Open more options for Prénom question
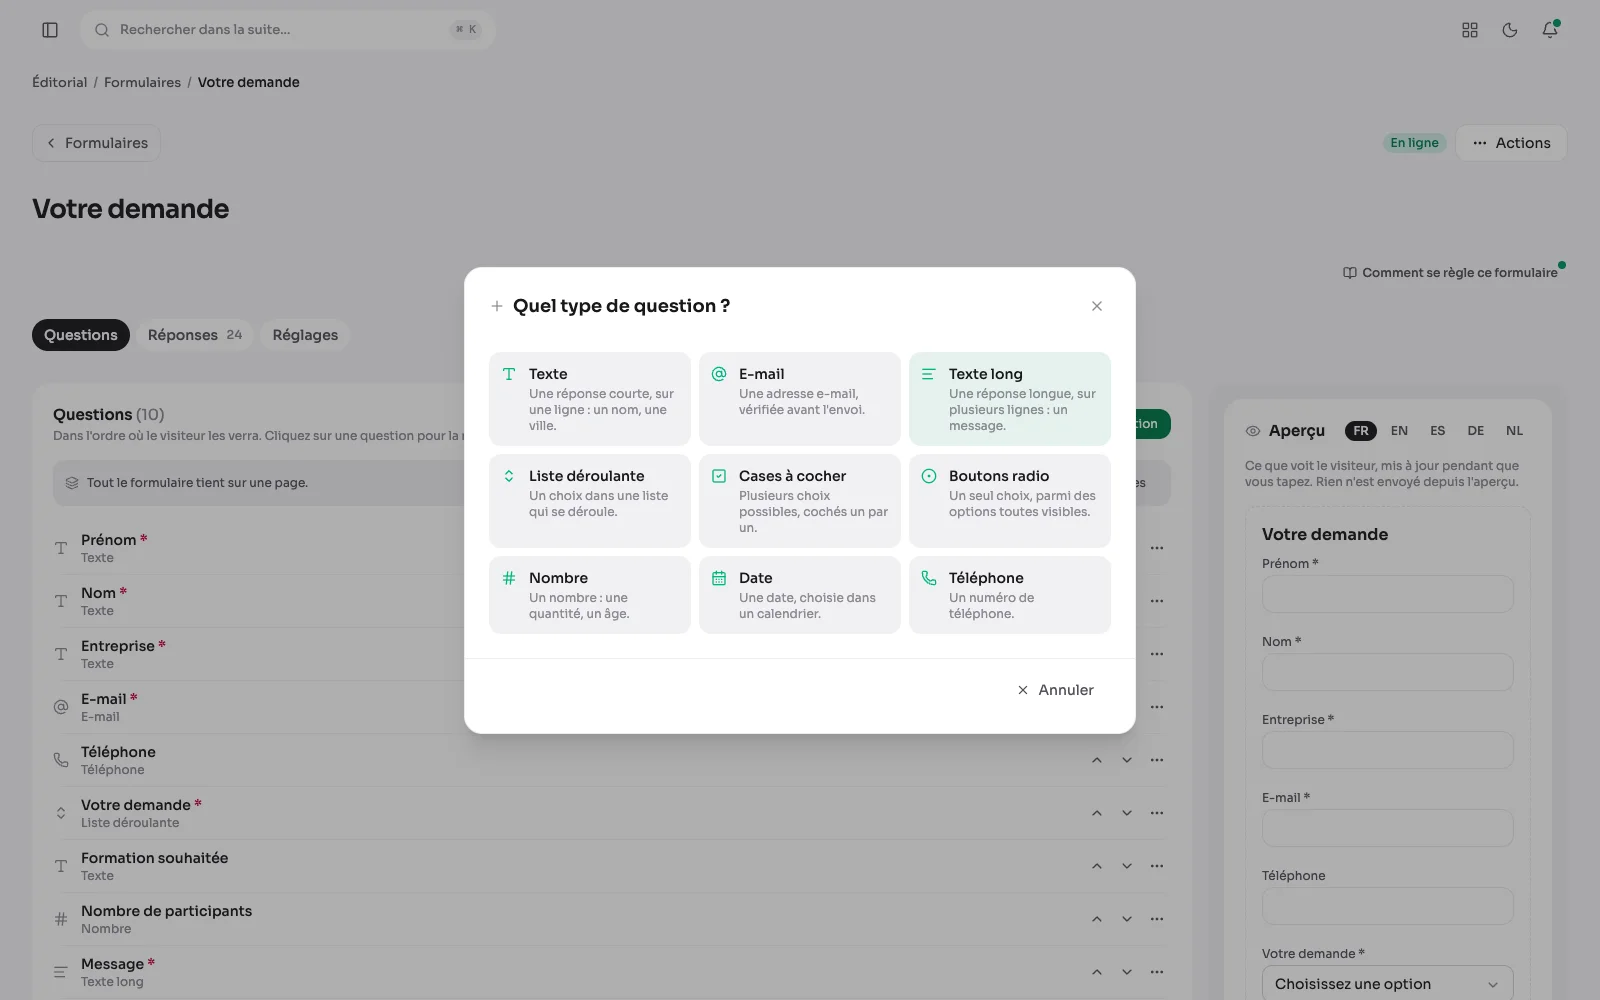 pos(1157,548)
